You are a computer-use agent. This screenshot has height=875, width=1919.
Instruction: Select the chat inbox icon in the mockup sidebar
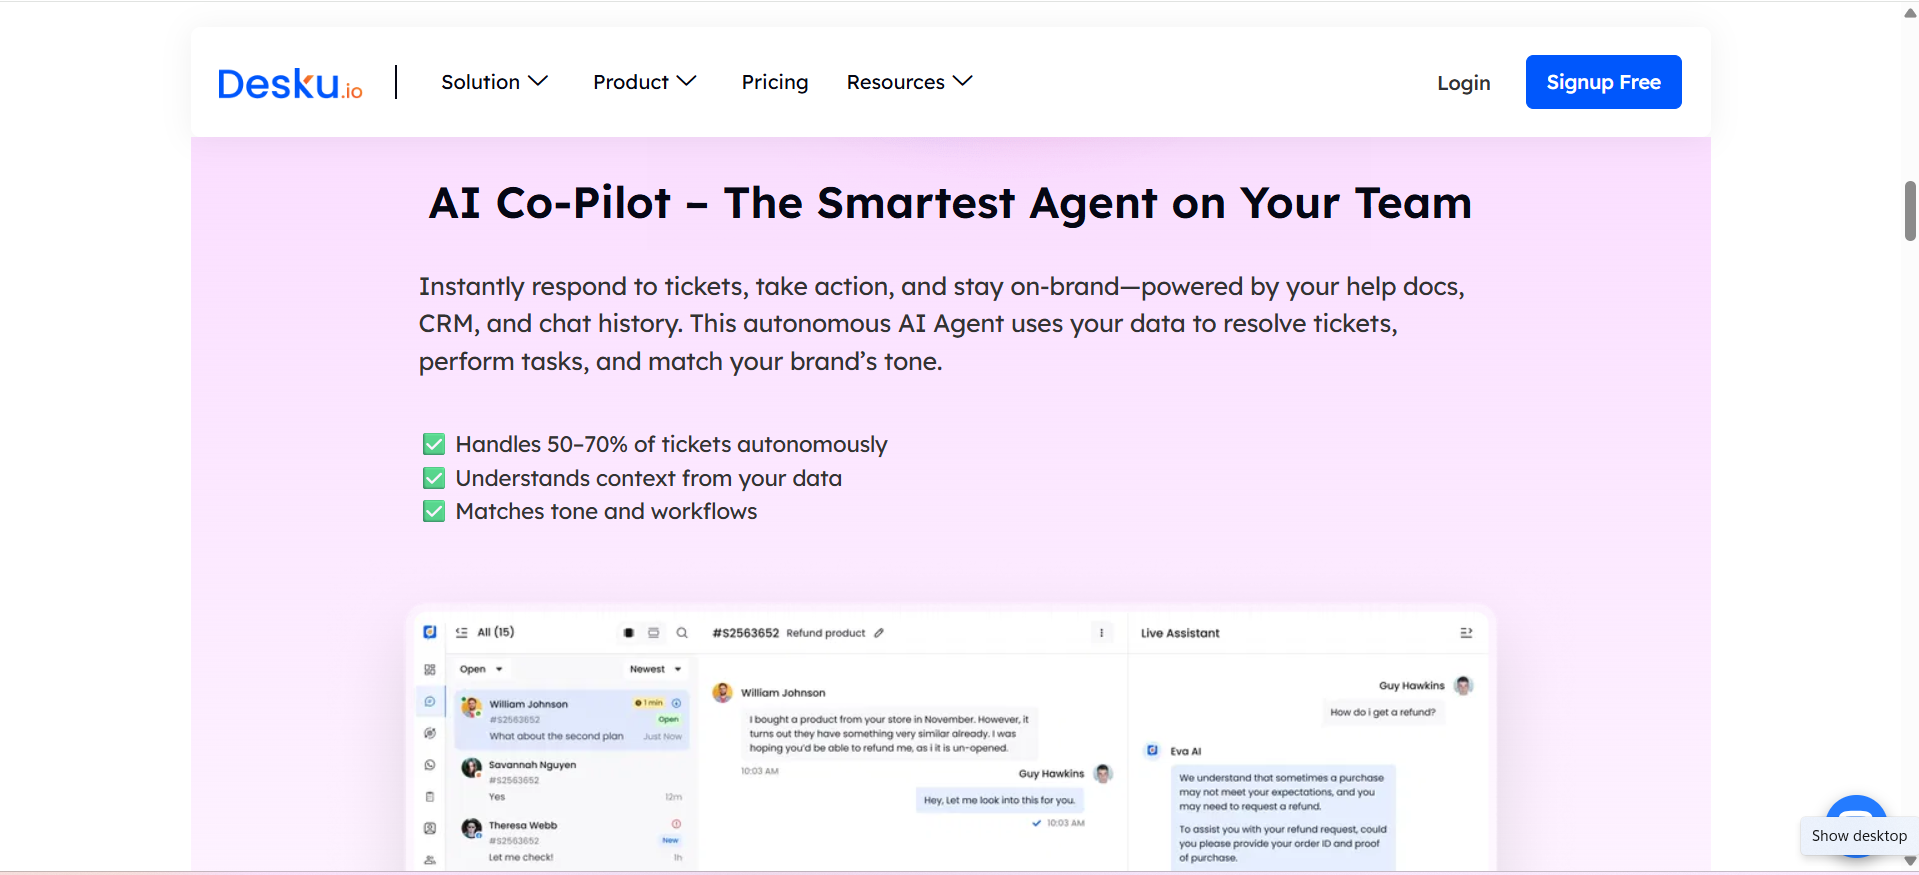coord(430,702)
